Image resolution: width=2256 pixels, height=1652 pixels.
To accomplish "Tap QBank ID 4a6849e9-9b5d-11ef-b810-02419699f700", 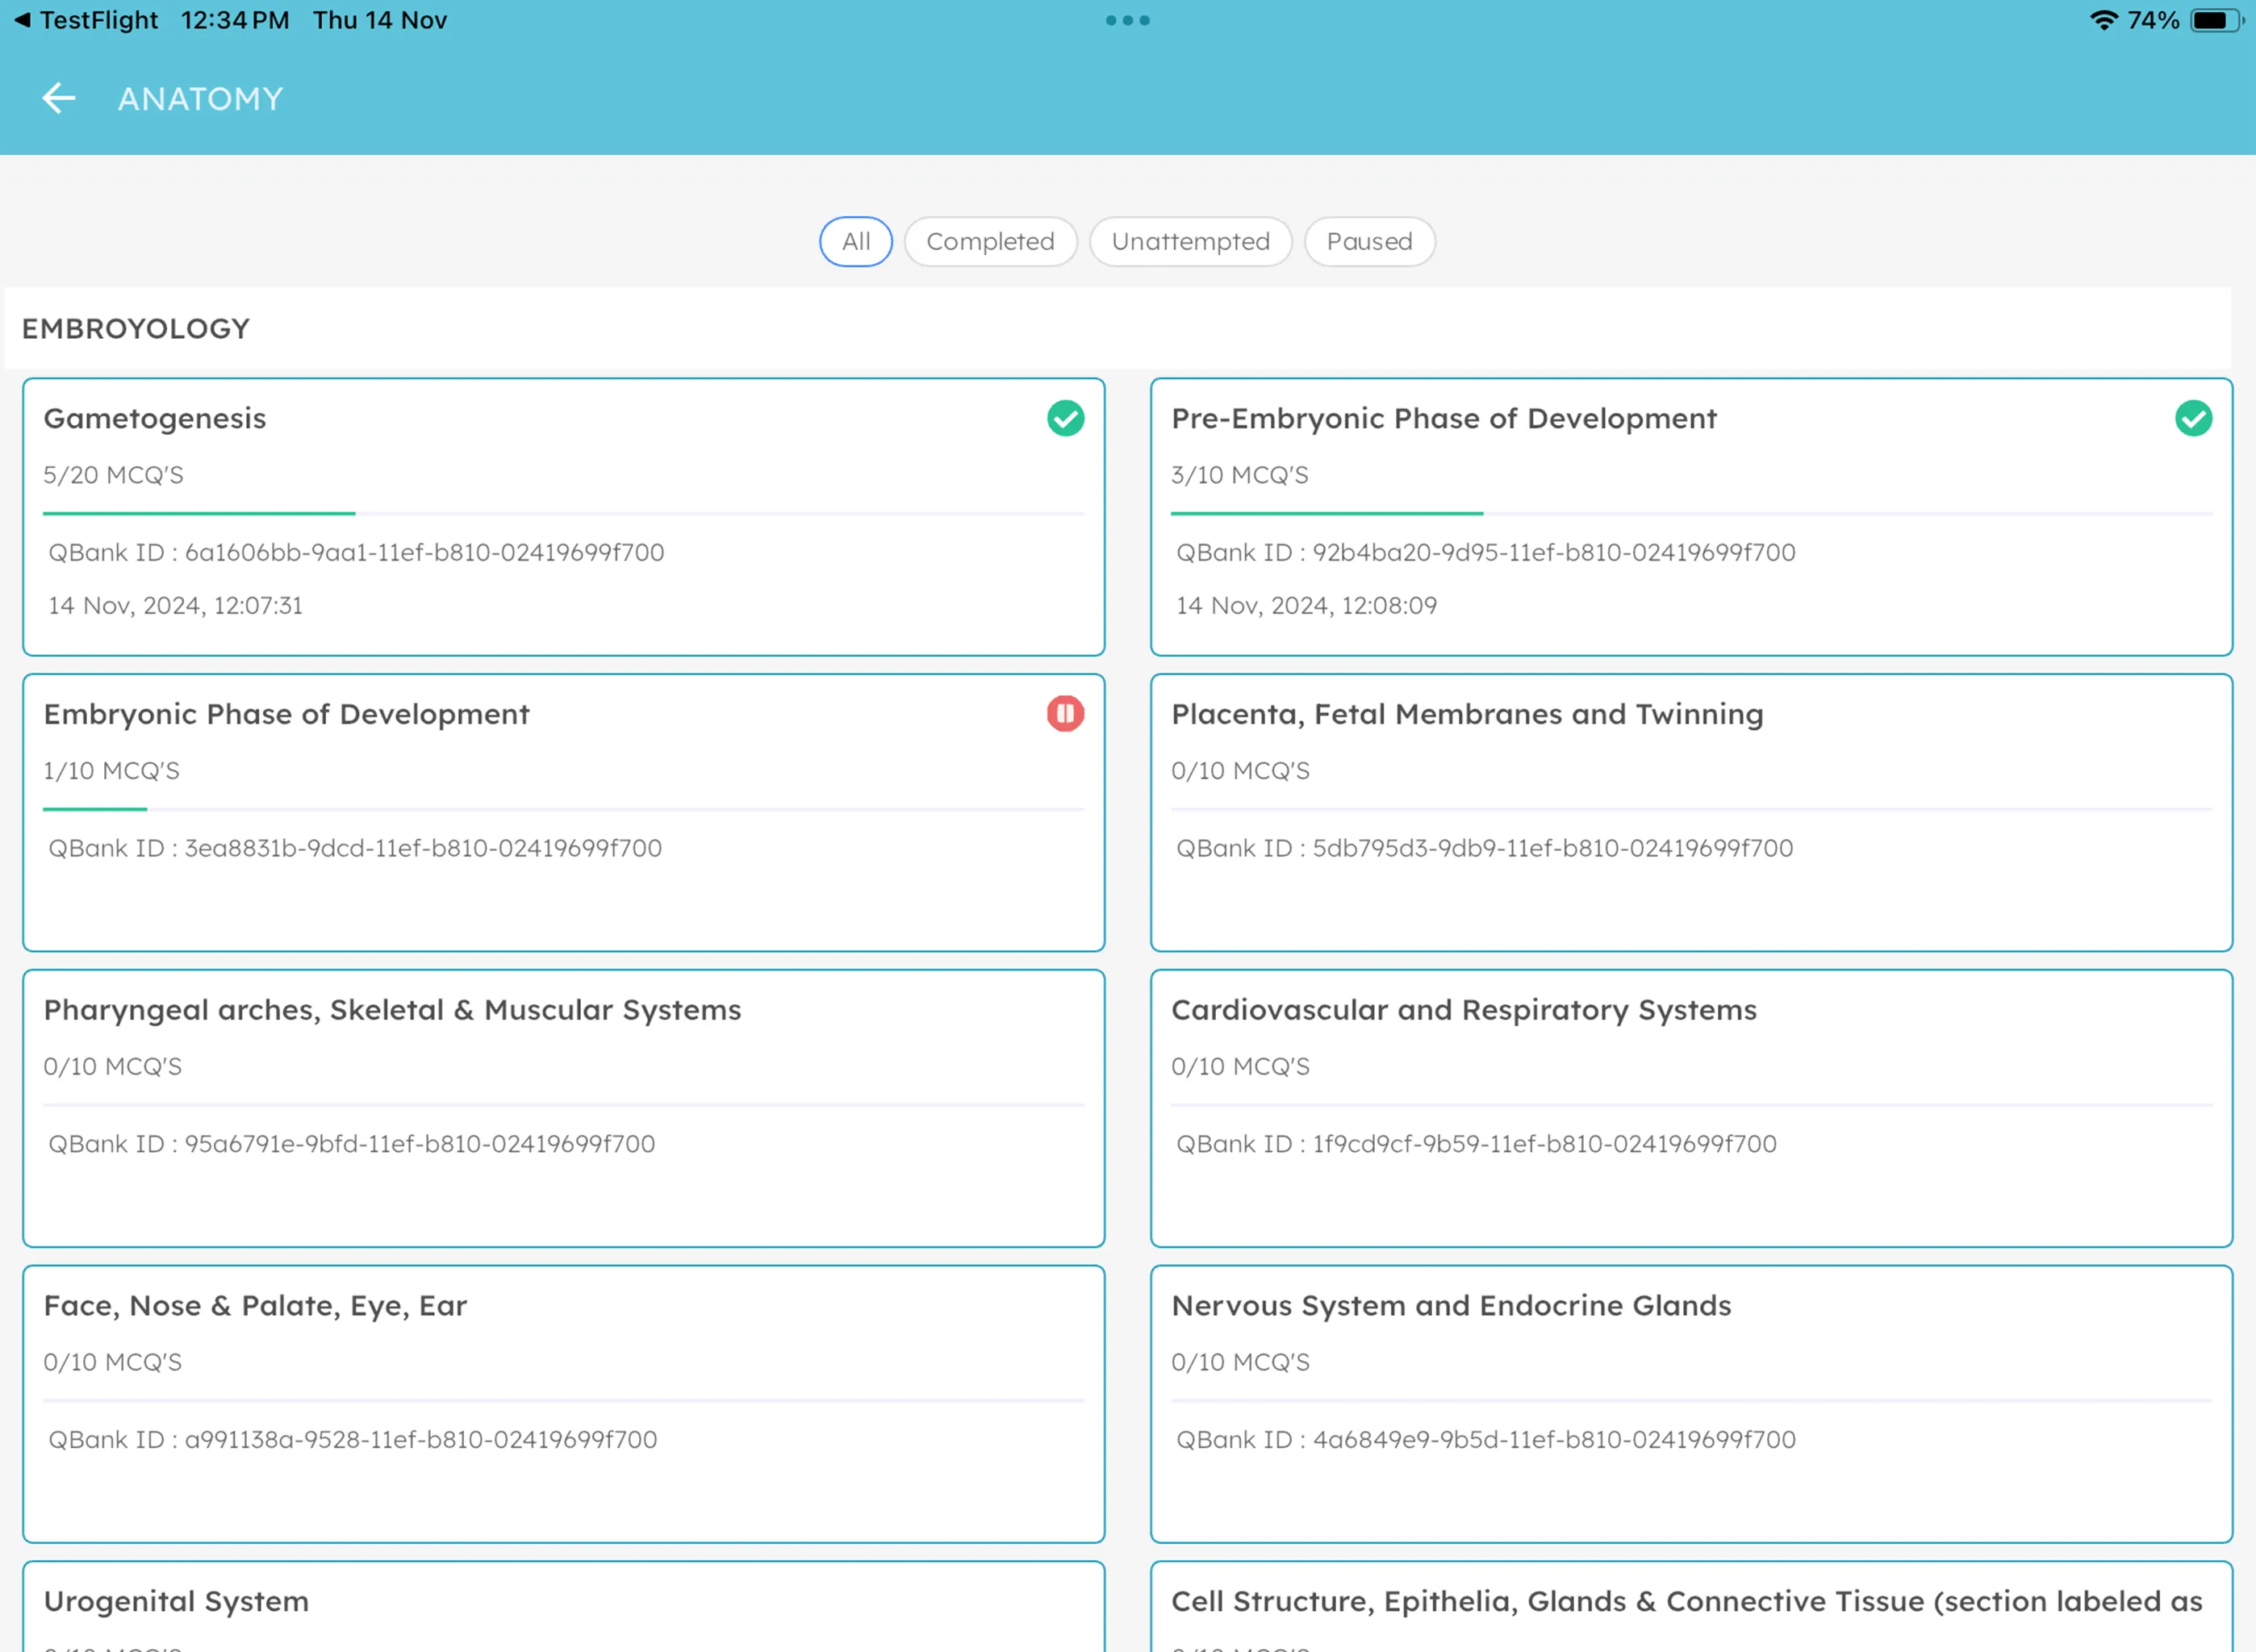I will pos(1486,1441).
